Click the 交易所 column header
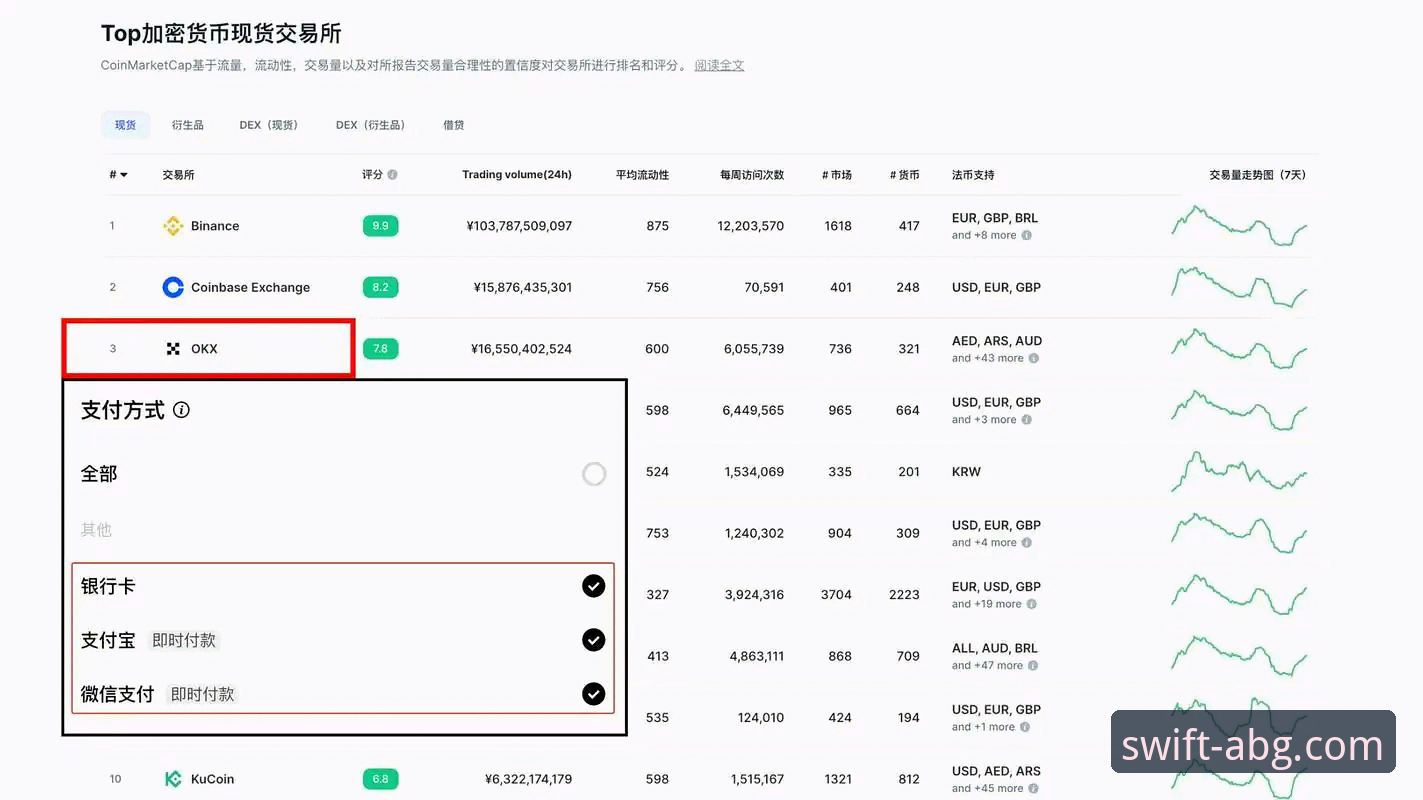1423x800 pixels. pyautogui.click(x=178, y=175)
